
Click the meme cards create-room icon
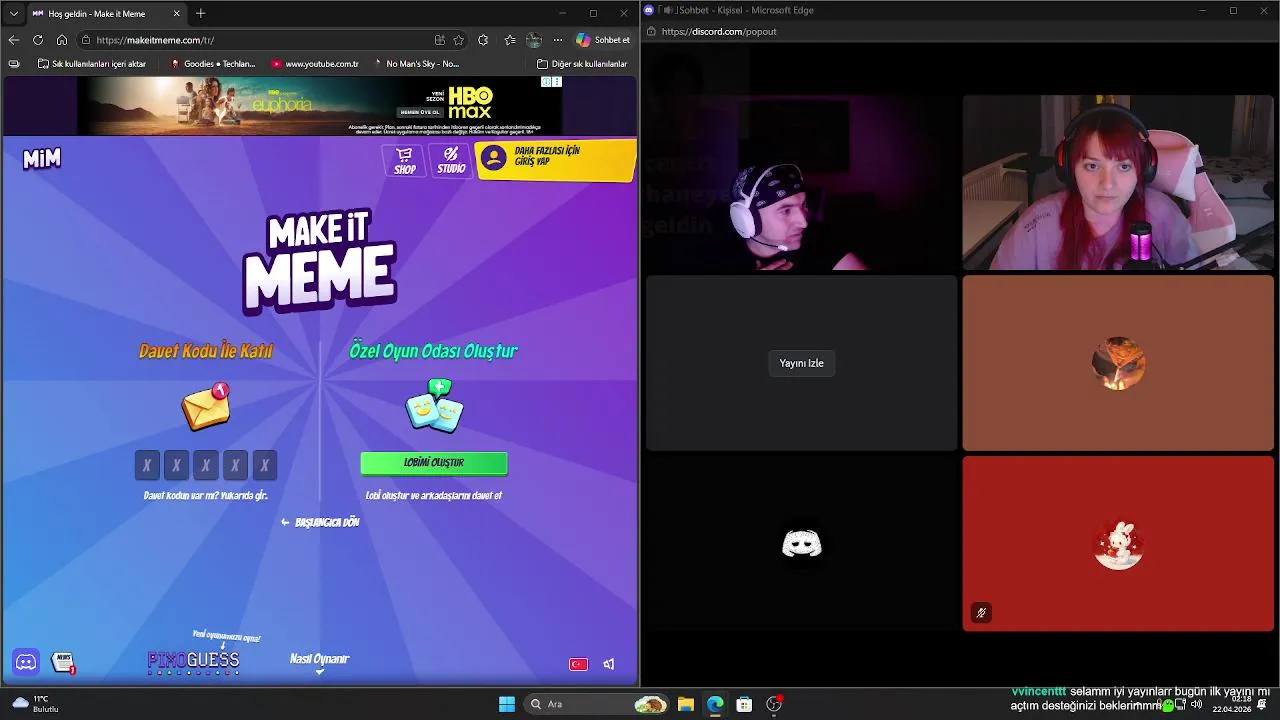coord(434,406)
